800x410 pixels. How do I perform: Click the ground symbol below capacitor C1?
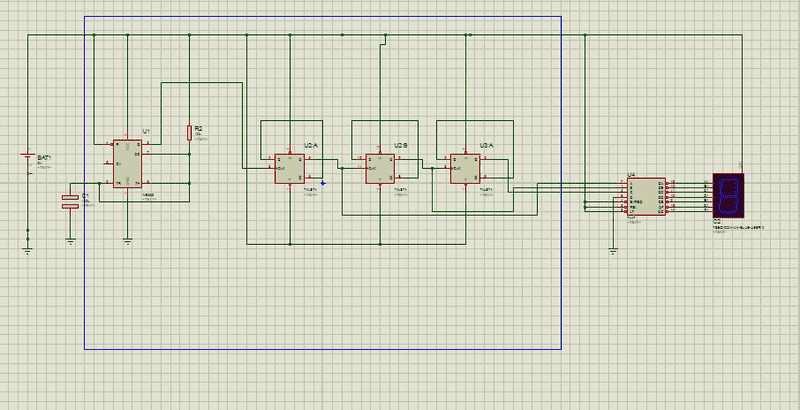tap(70, 239)
